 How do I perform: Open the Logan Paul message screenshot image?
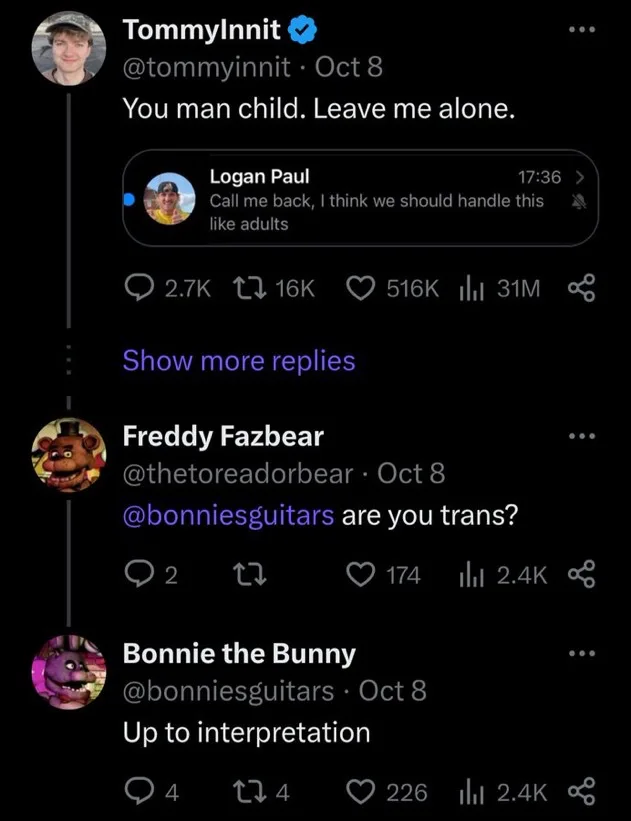[x=360, y=198]
